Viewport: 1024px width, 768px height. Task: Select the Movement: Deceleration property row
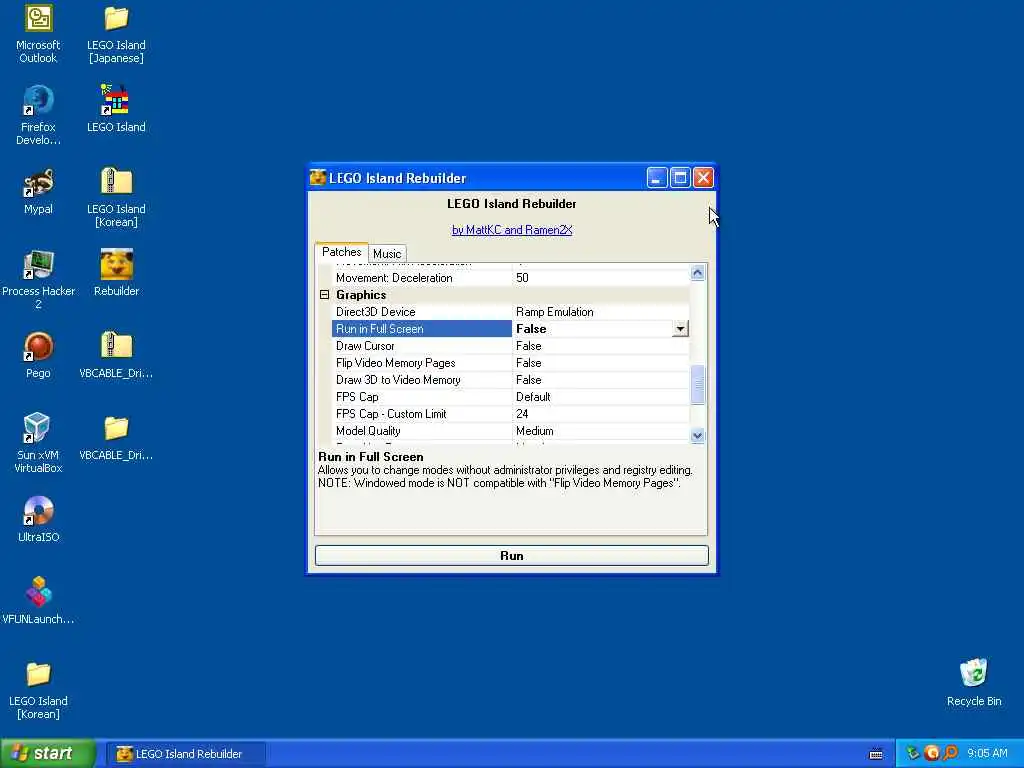tap(510, 278)
